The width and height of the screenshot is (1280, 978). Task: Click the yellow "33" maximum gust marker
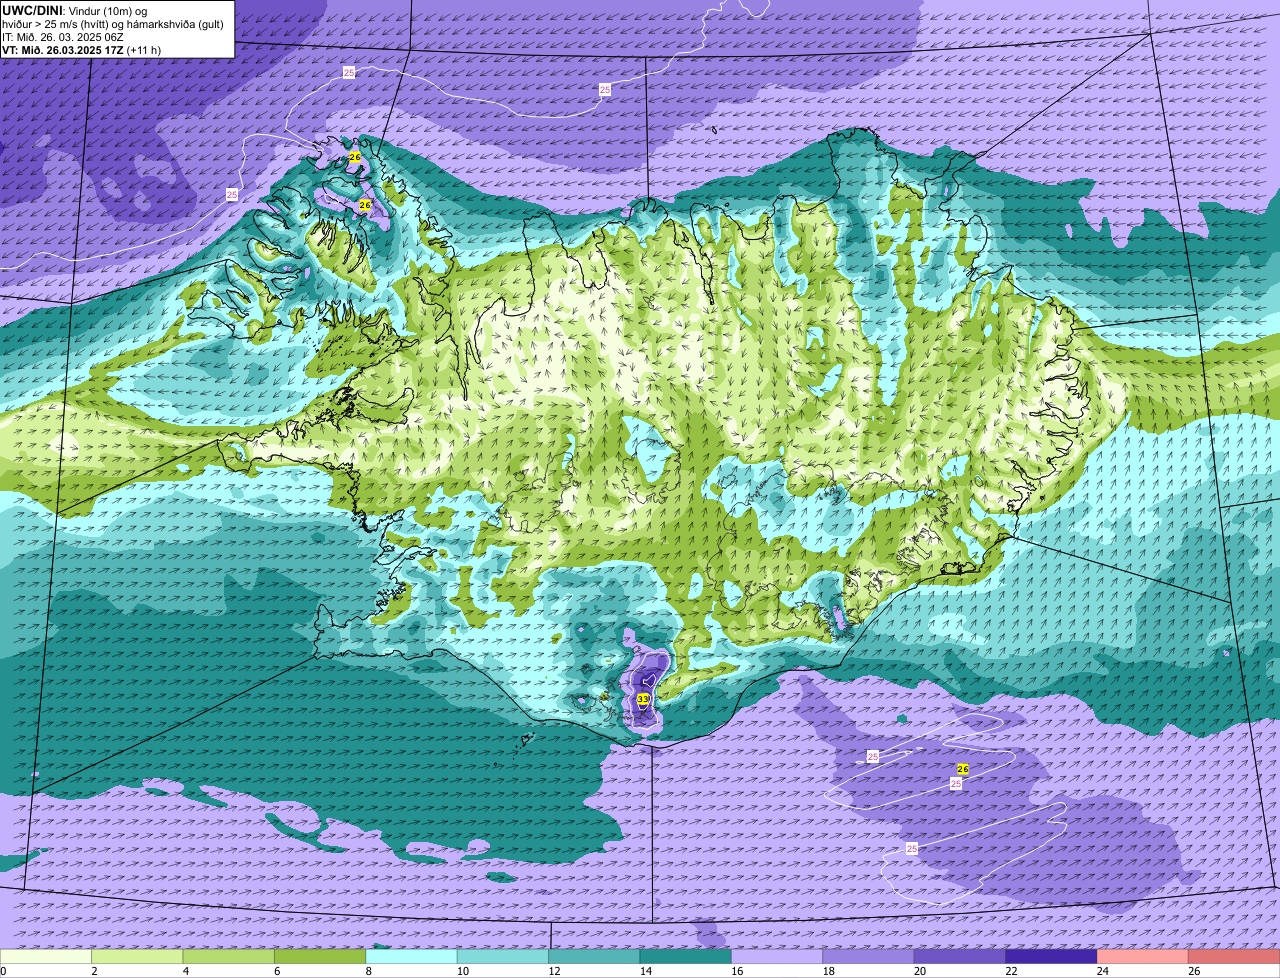pos(643,699)
